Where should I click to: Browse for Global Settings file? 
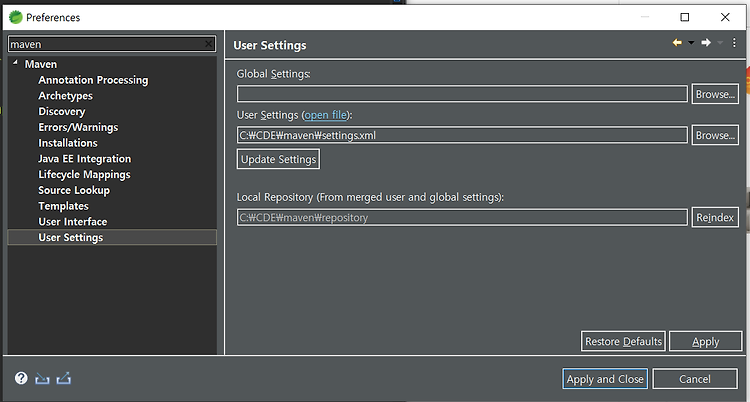click(x=715, y=94)
